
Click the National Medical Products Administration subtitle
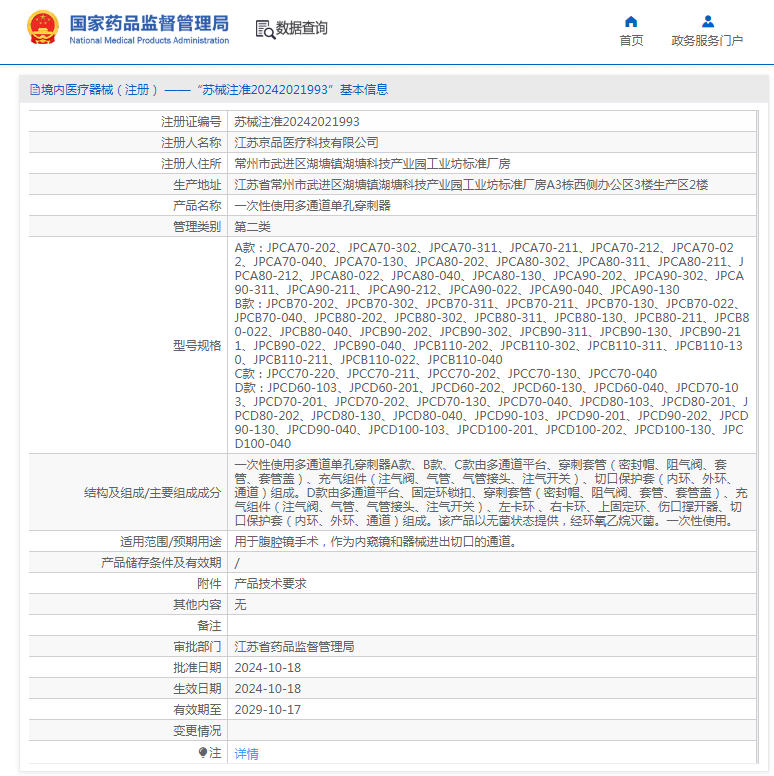149,41
